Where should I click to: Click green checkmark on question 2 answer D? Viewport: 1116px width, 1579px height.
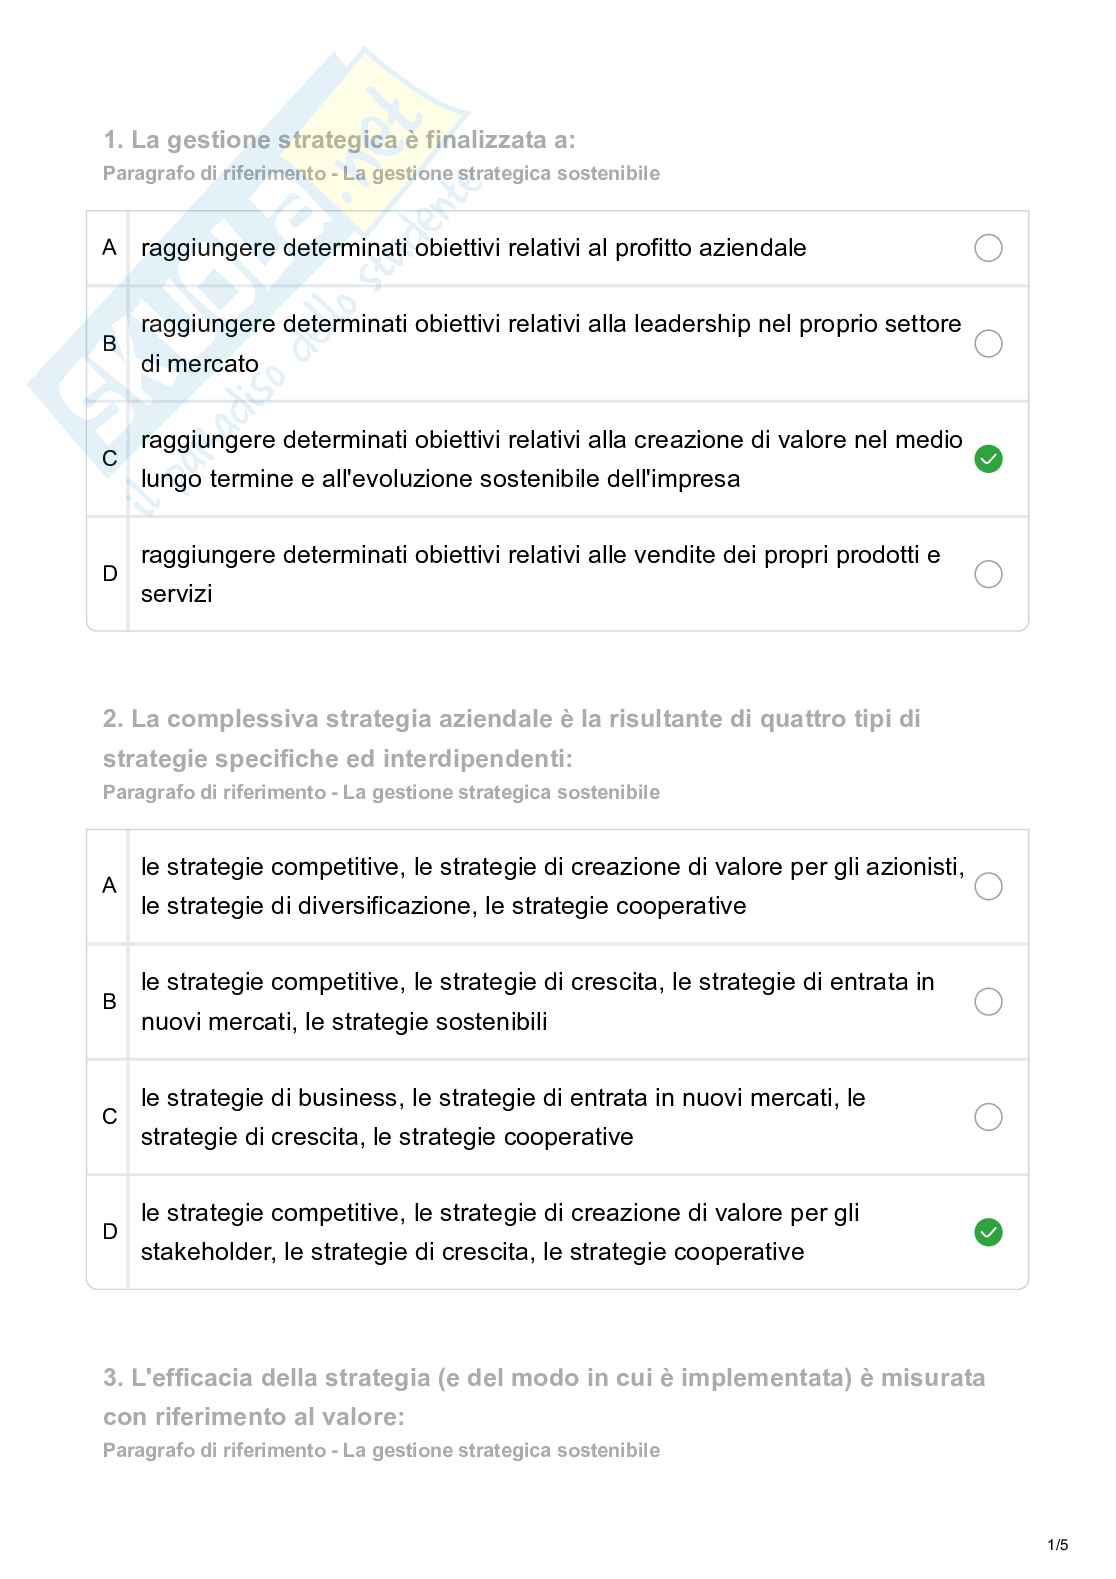pyautogui.click(x=987, y=1232)
